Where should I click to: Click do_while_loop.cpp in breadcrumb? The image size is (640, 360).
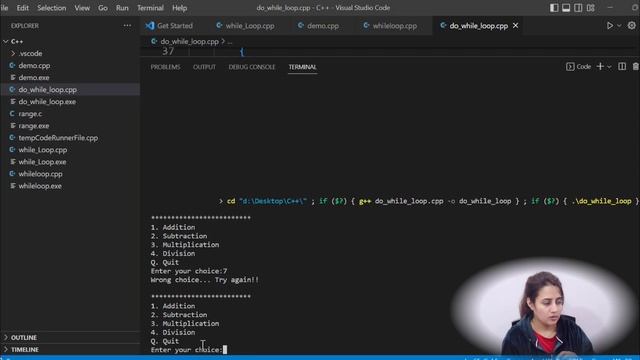click(x=189, y=42)
